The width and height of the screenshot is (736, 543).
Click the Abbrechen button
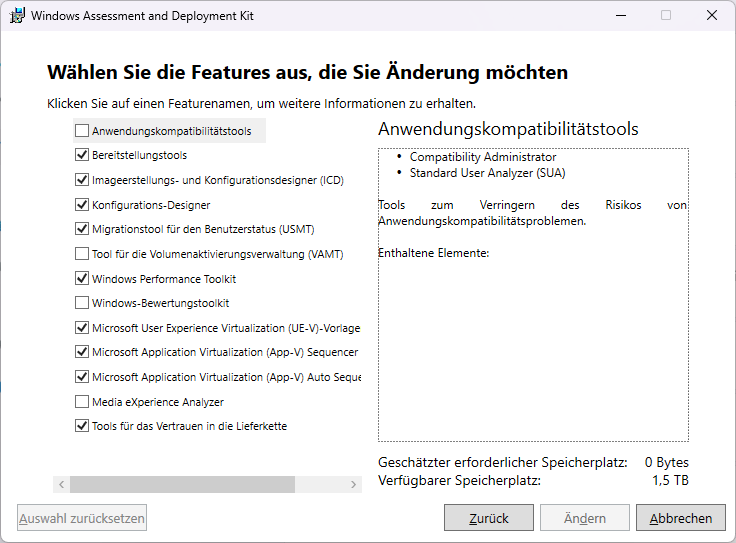tap(680, 518)
